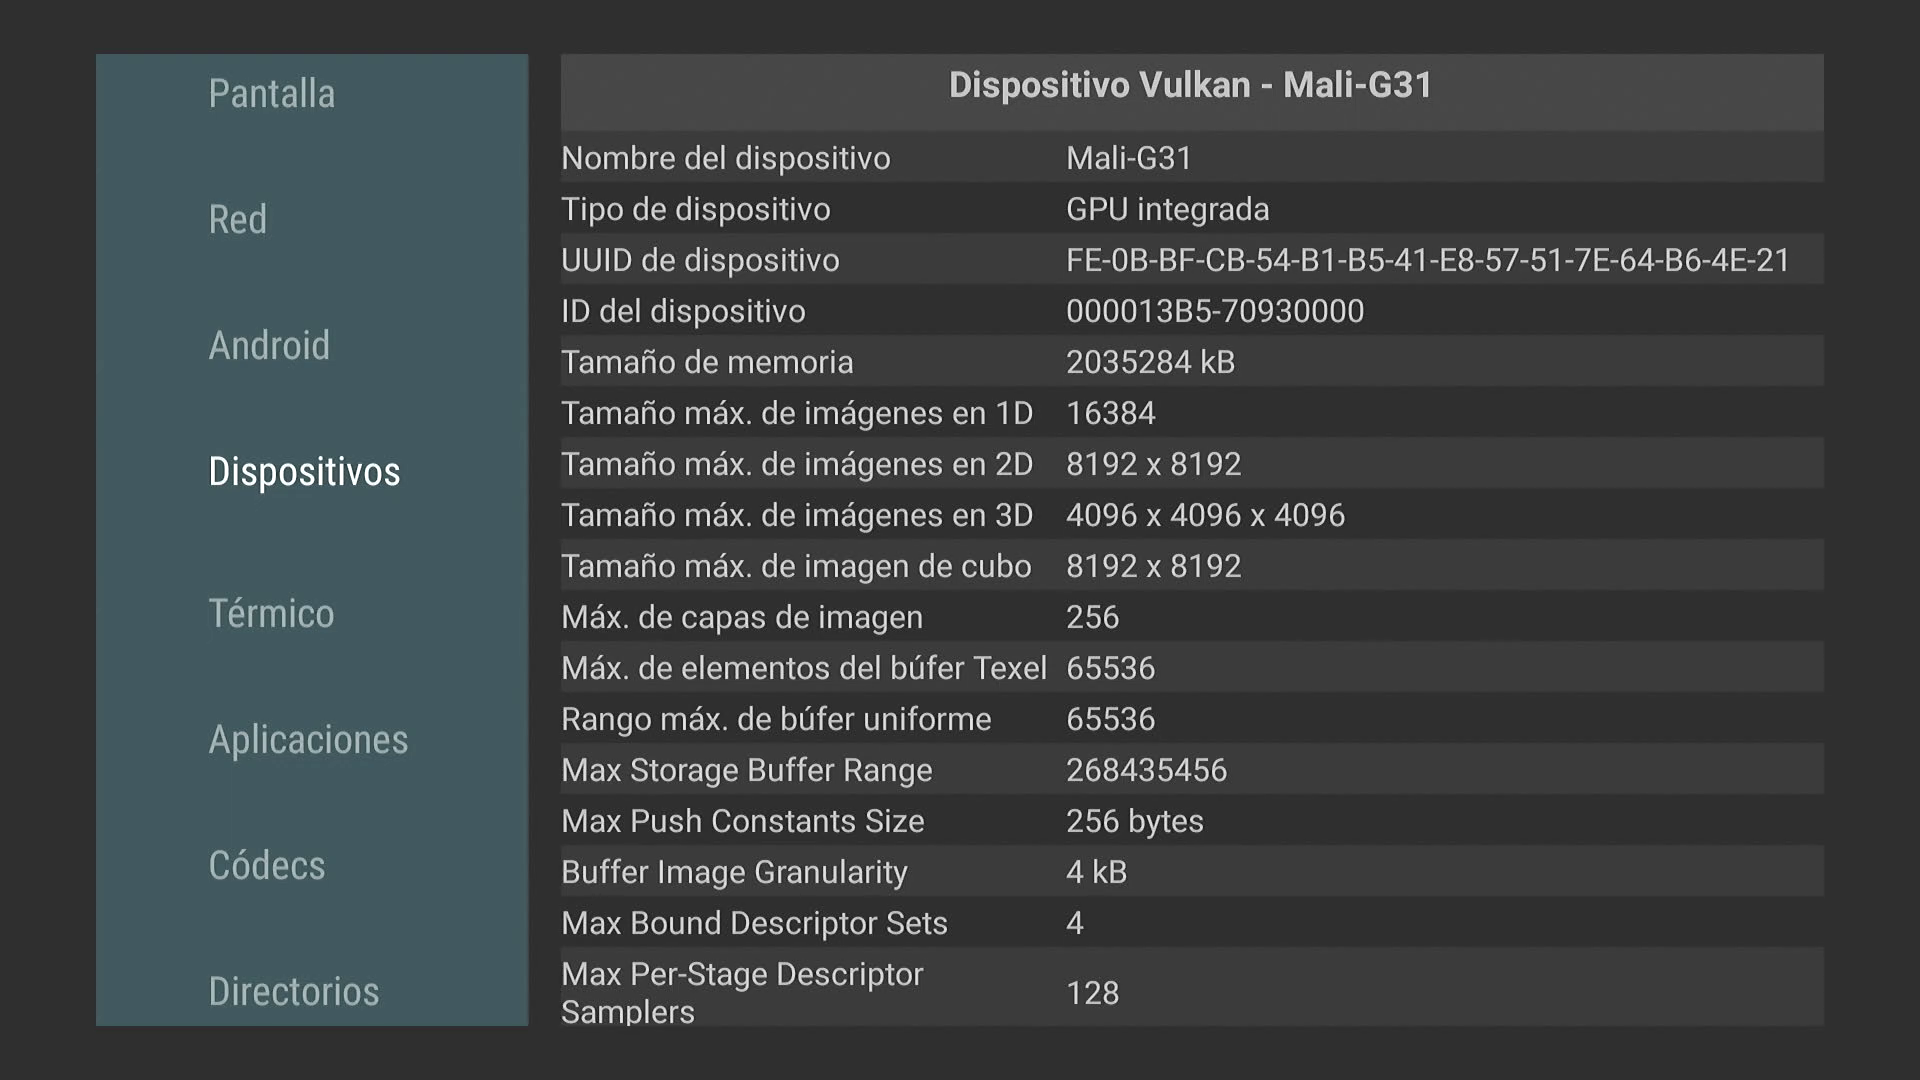This screenshot has width=1920, height=1080.
Task: Select the Red menu item
Action: pyautogui.click(x=238, y=220)
